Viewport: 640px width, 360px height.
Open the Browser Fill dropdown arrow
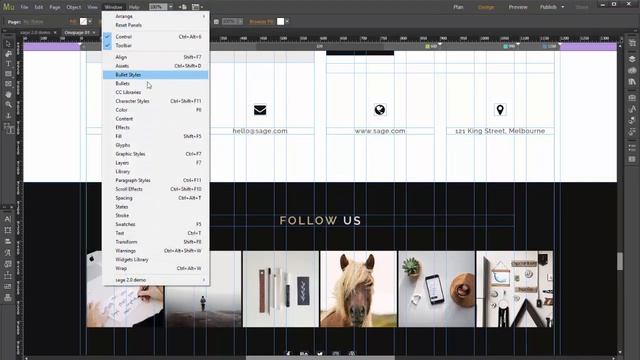coord(287,21)
